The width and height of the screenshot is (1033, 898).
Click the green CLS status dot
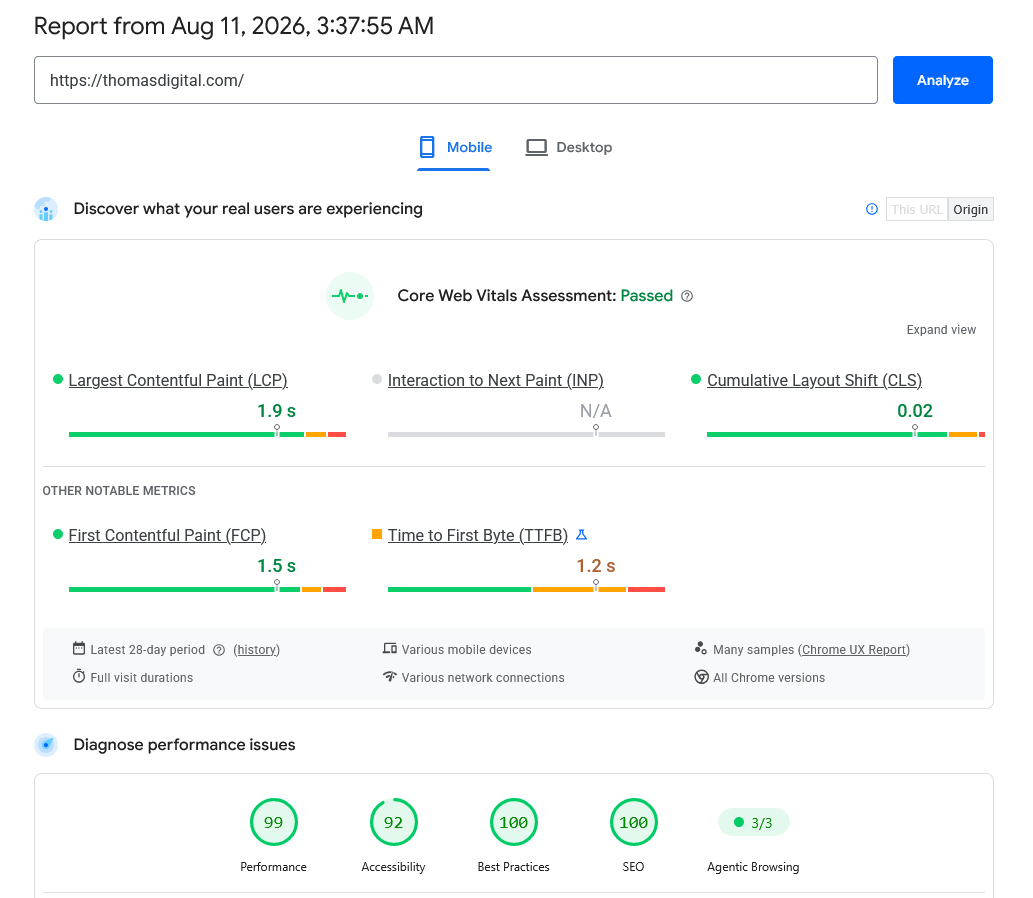pos(696,379)
